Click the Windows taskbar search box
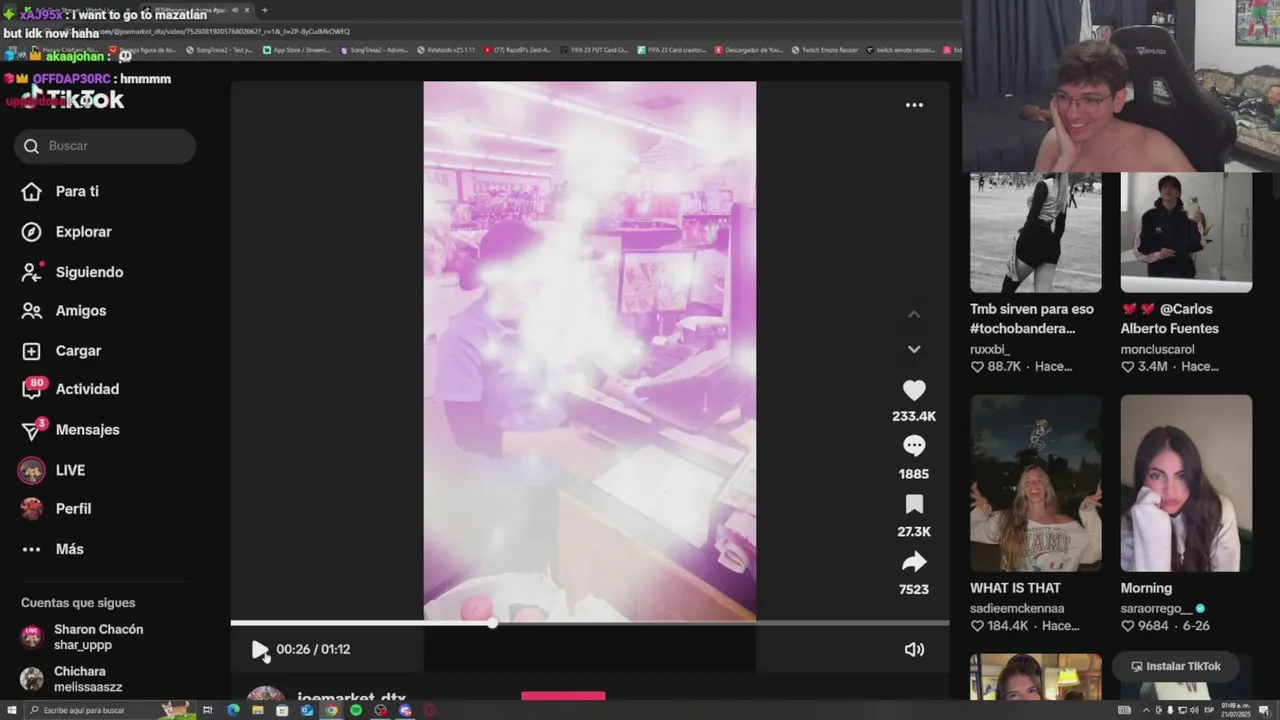 110,710
